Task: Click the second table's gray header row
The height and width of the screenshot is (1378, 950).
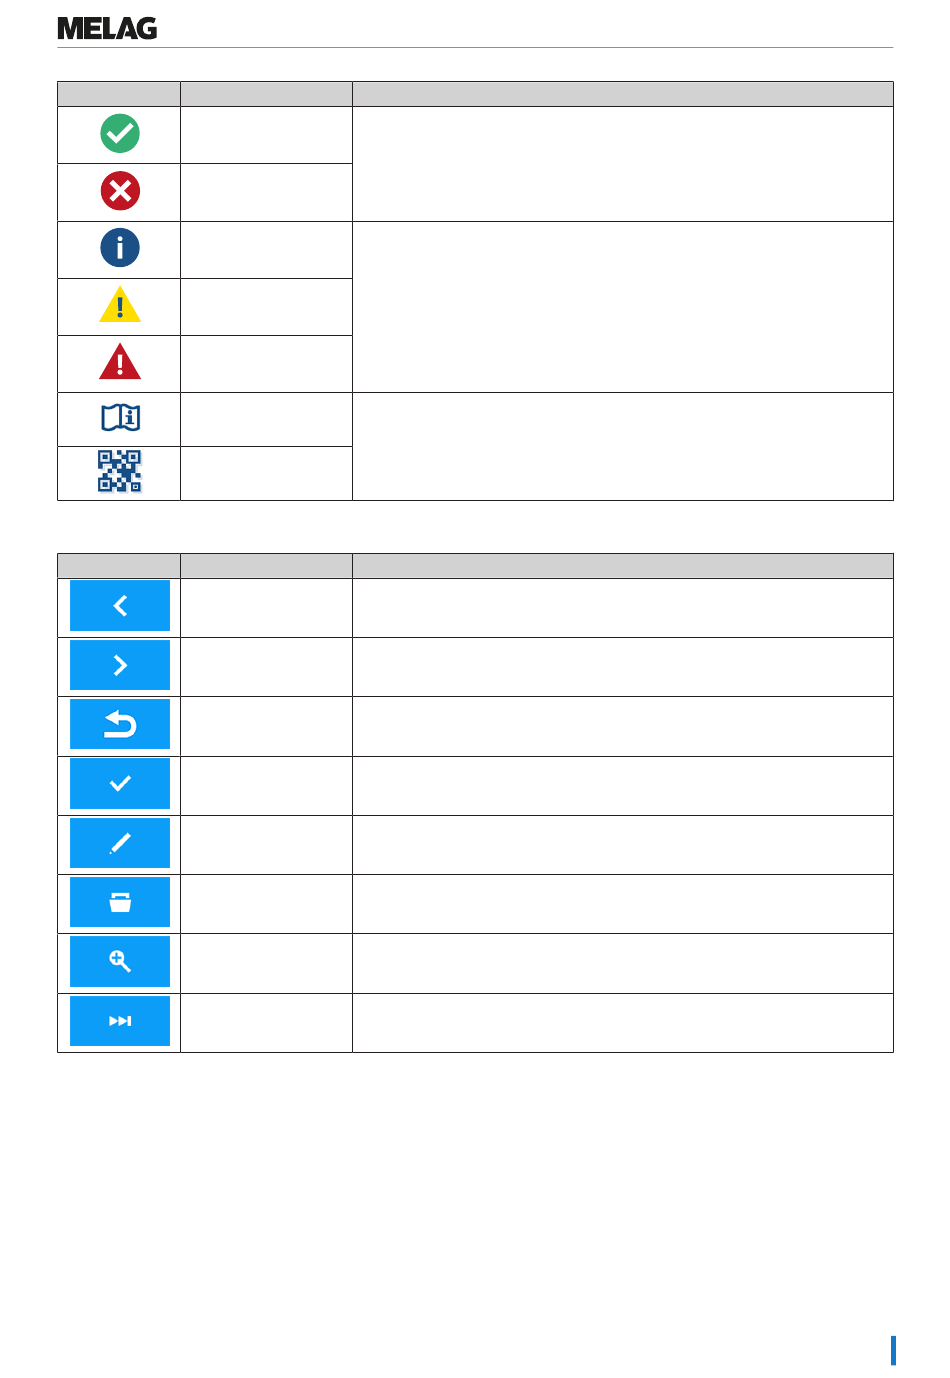Action: click(x=475, y=566)
